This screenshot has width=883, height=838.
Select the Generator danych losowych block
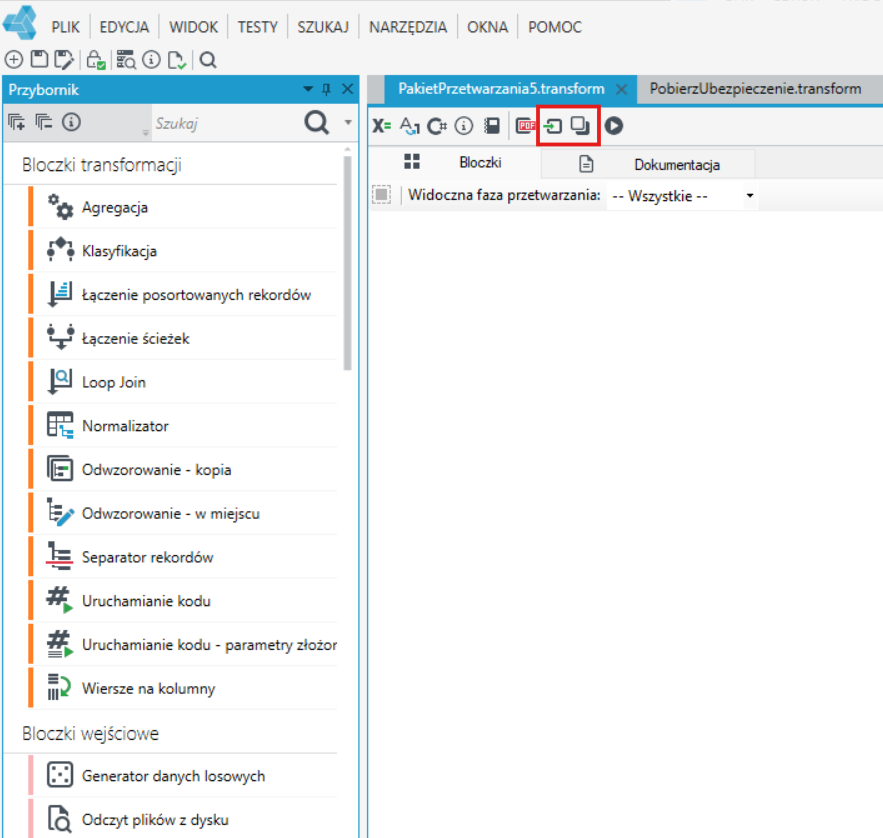tap(184, 776)
